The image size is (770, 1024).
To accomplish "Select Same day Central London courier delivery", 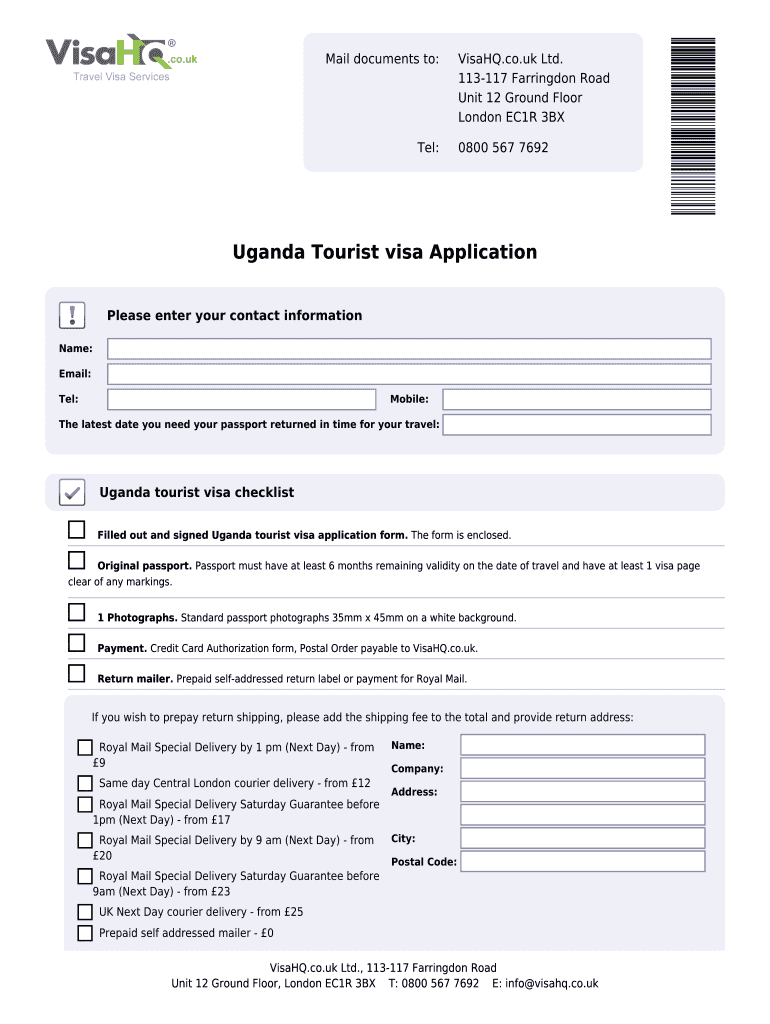I will point(85,783).
